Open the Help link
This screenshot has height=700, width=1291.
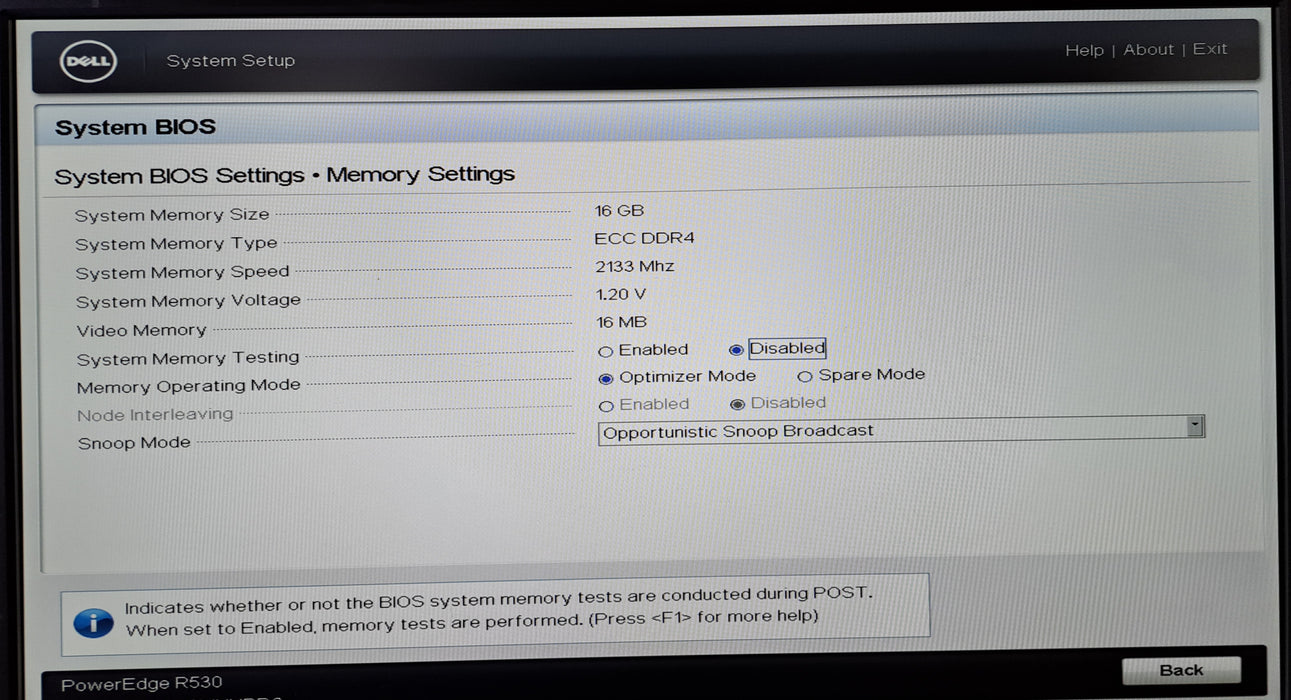point(1084,50)
